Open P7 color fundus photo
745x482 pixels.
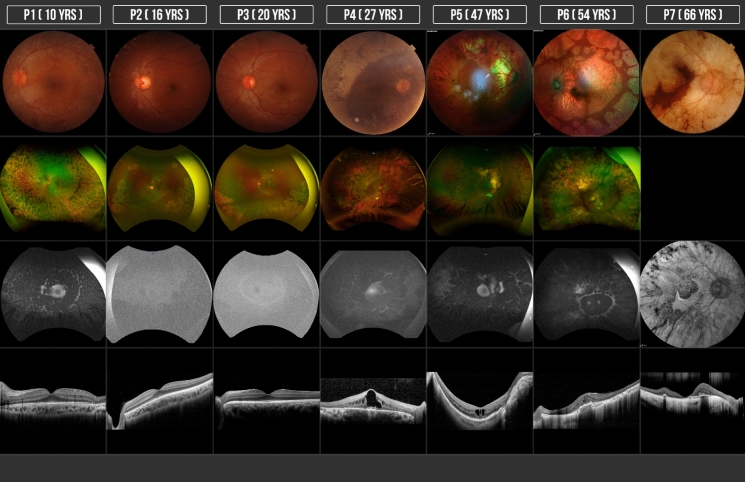tap(693, 82)
